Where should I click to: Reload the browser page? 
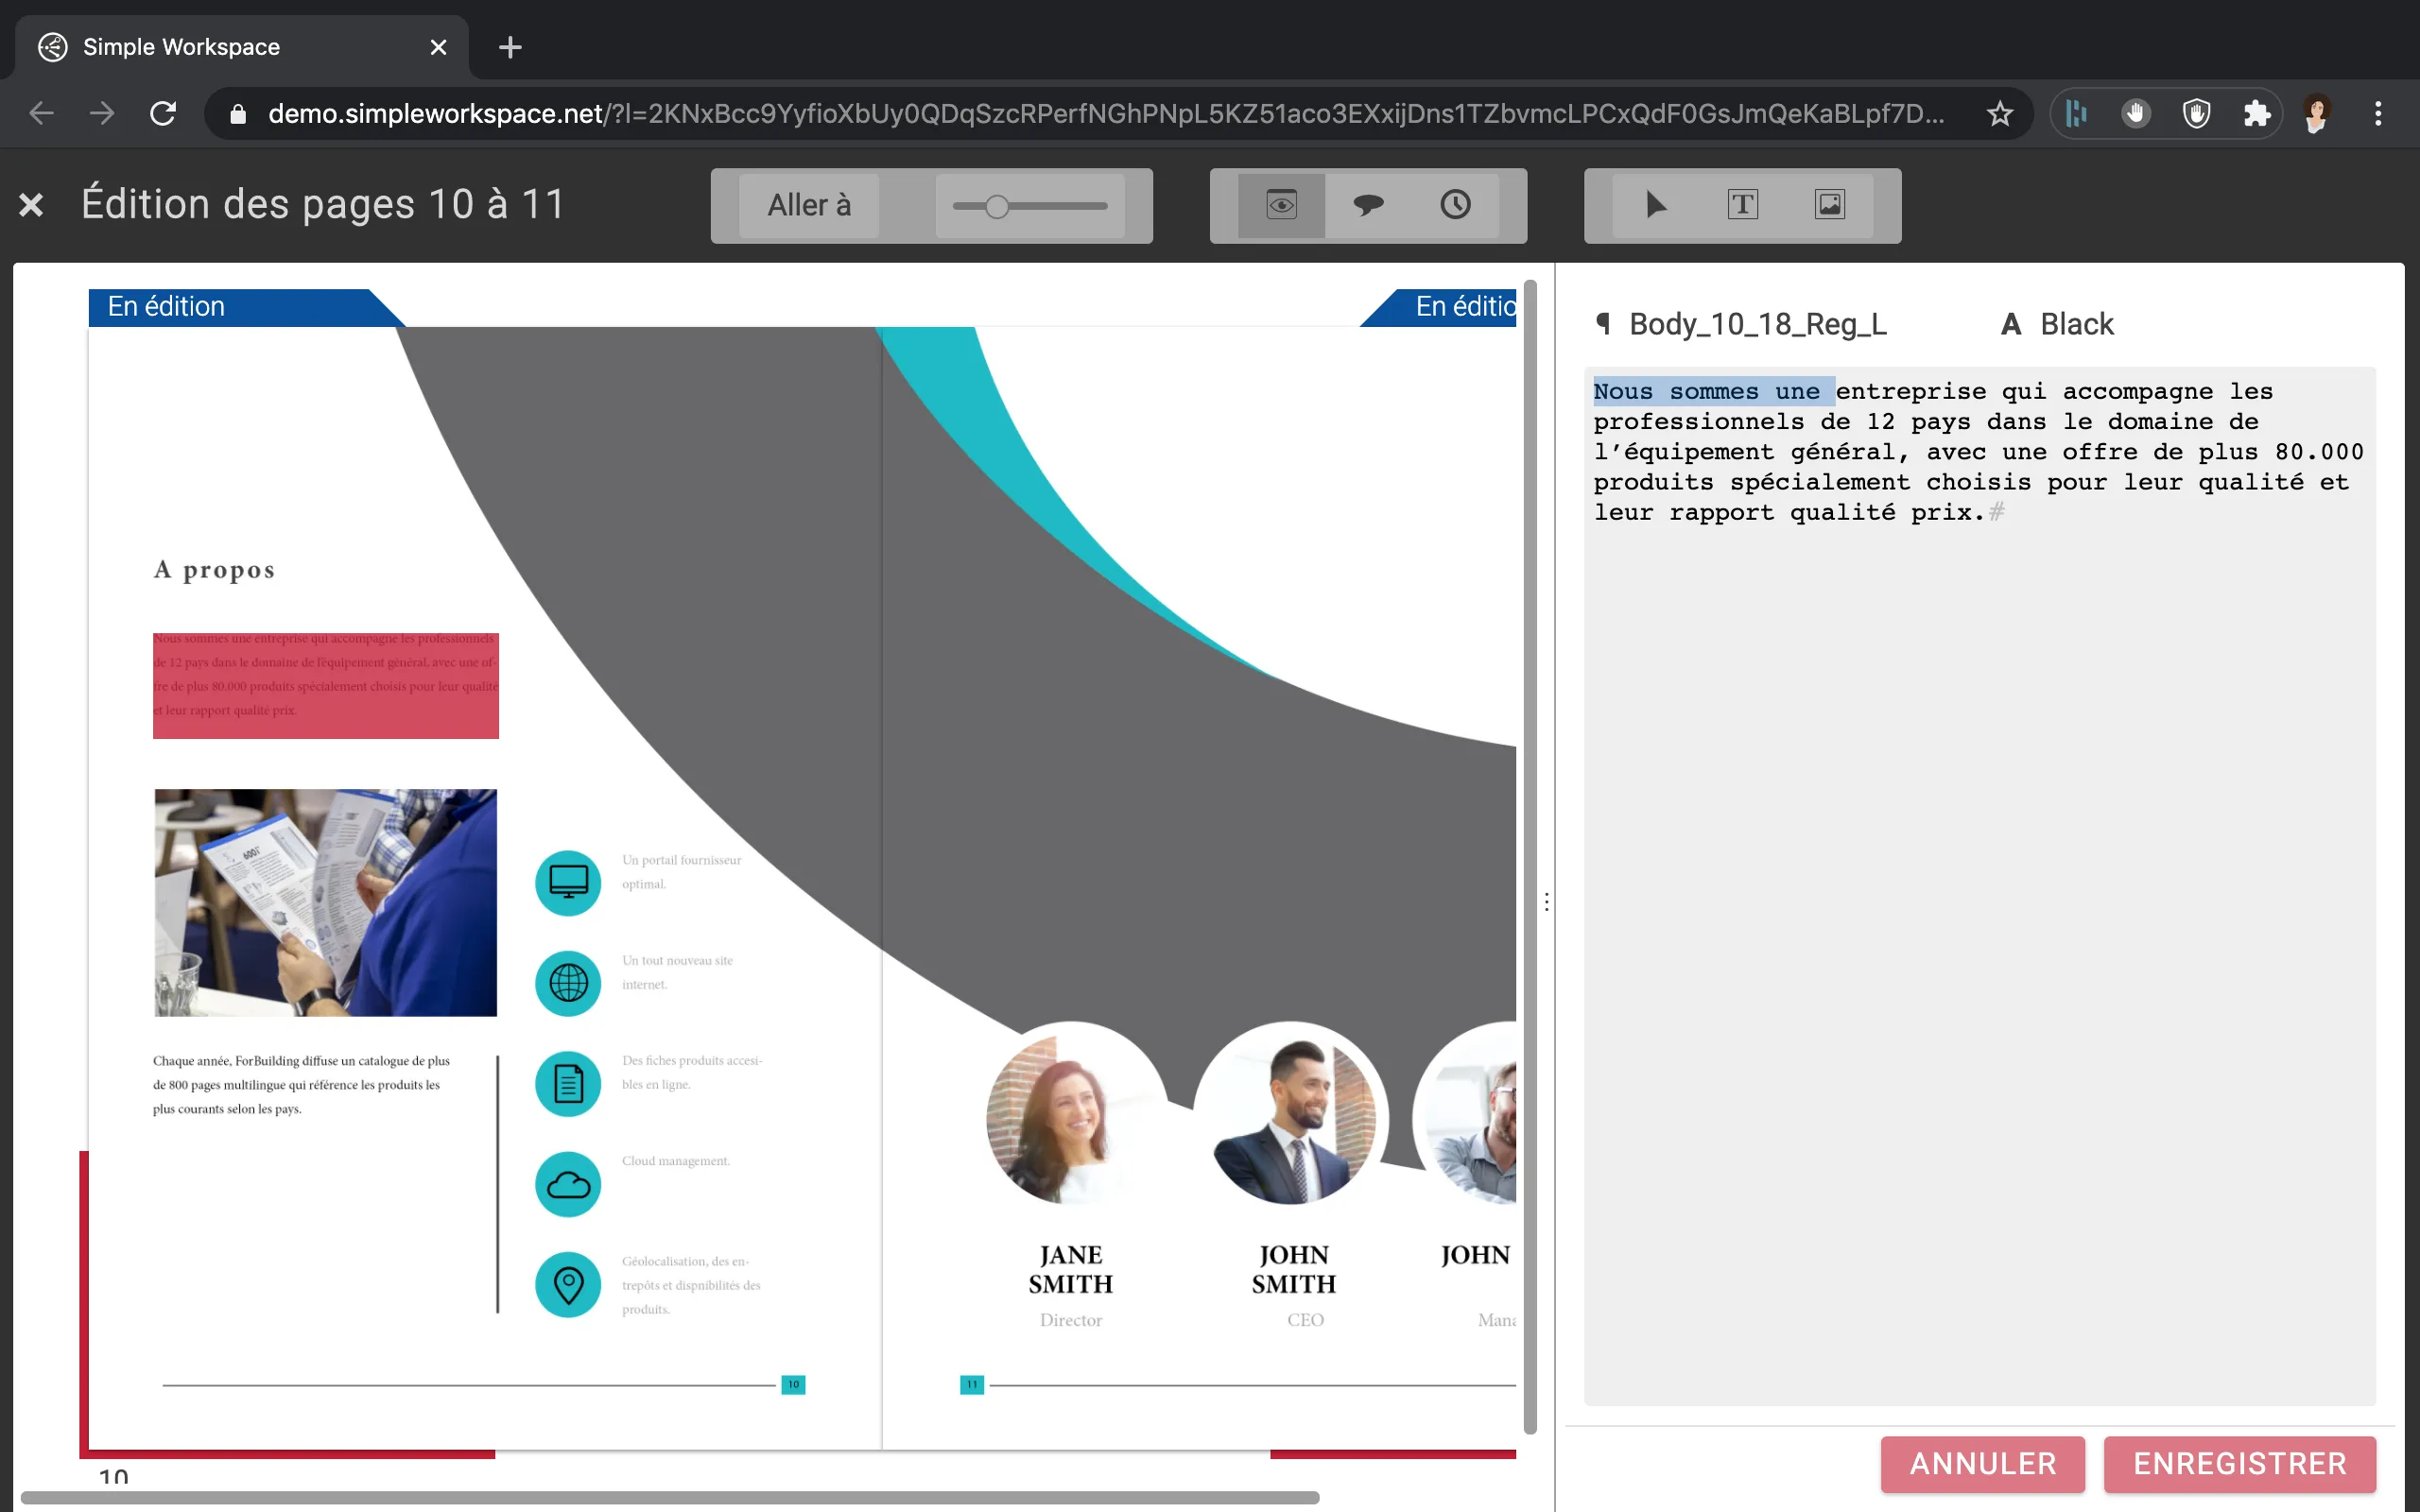click(x=163, y=114)
